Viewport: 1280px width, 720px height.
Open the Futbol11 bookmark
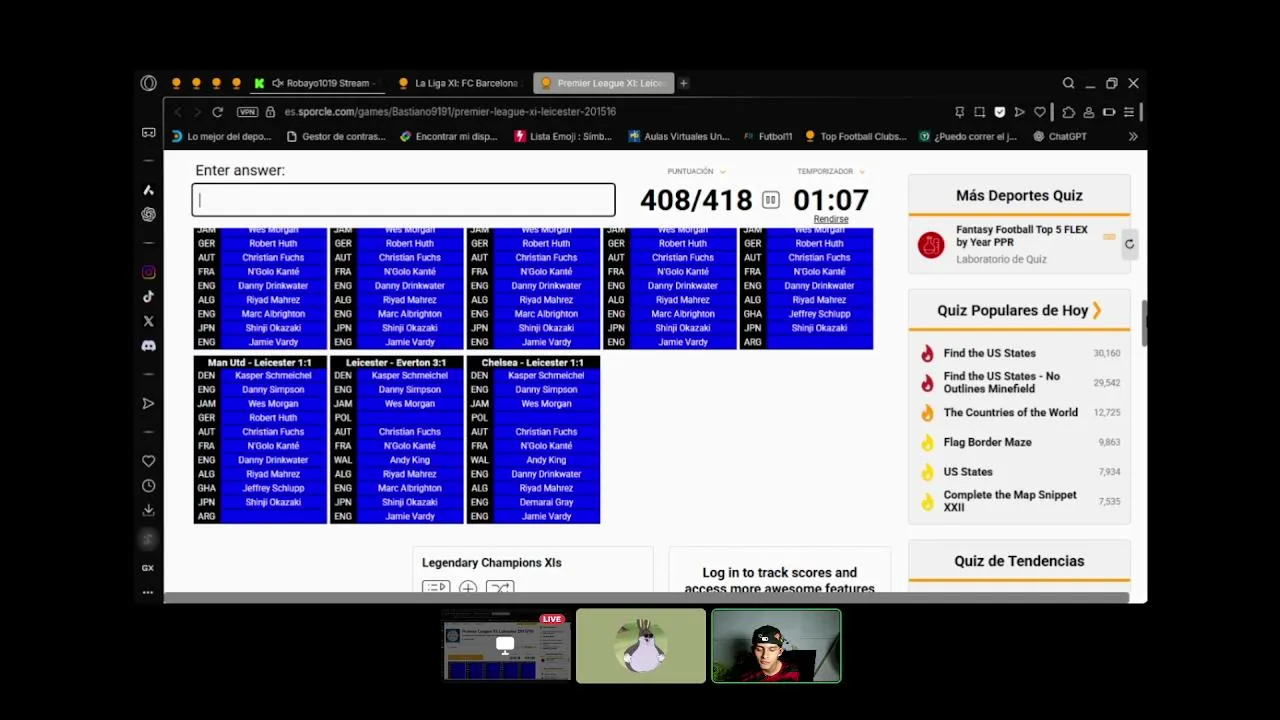point(768,137)
